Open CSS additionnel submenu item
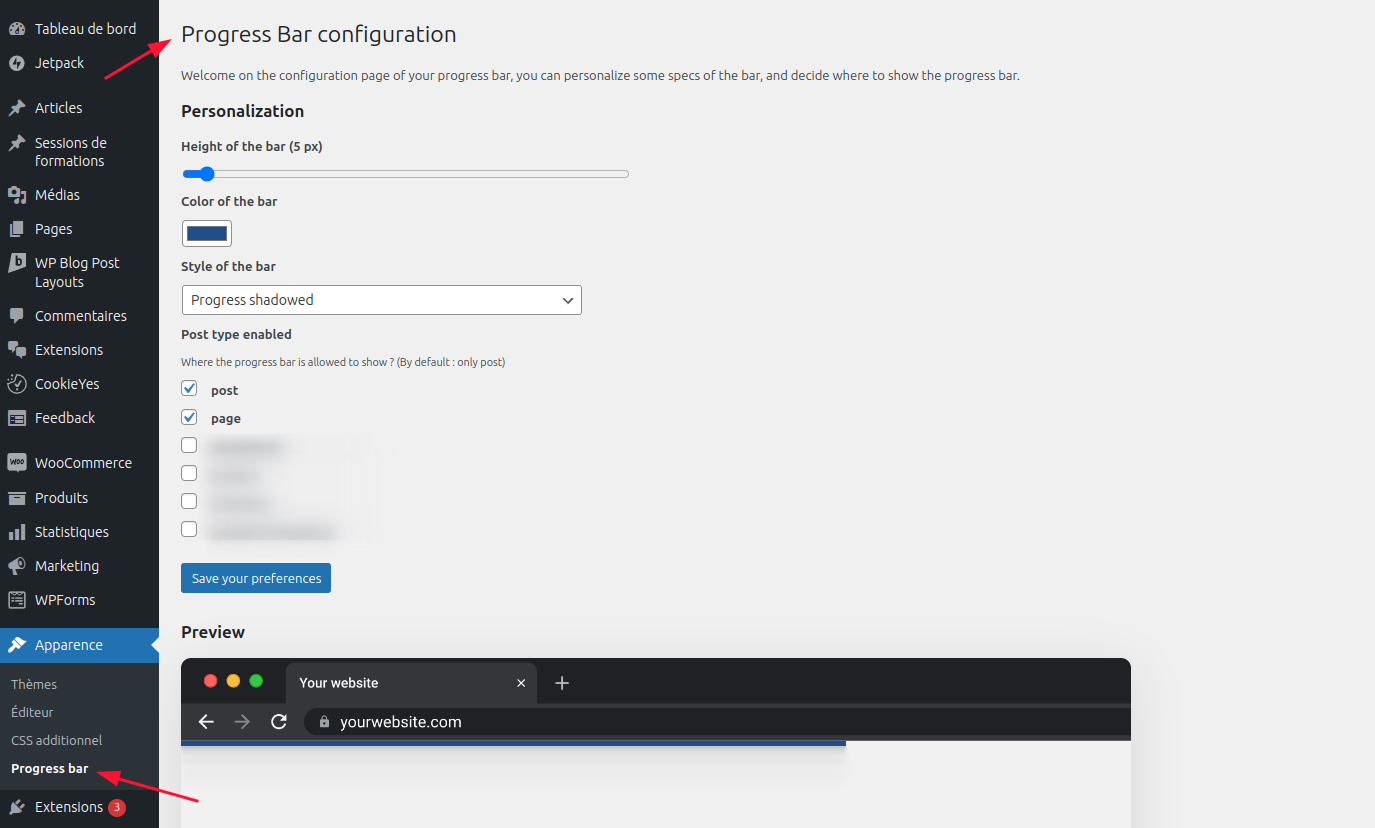The height and width of the screenshot is (828, 1375). click(x=57, y=741)
